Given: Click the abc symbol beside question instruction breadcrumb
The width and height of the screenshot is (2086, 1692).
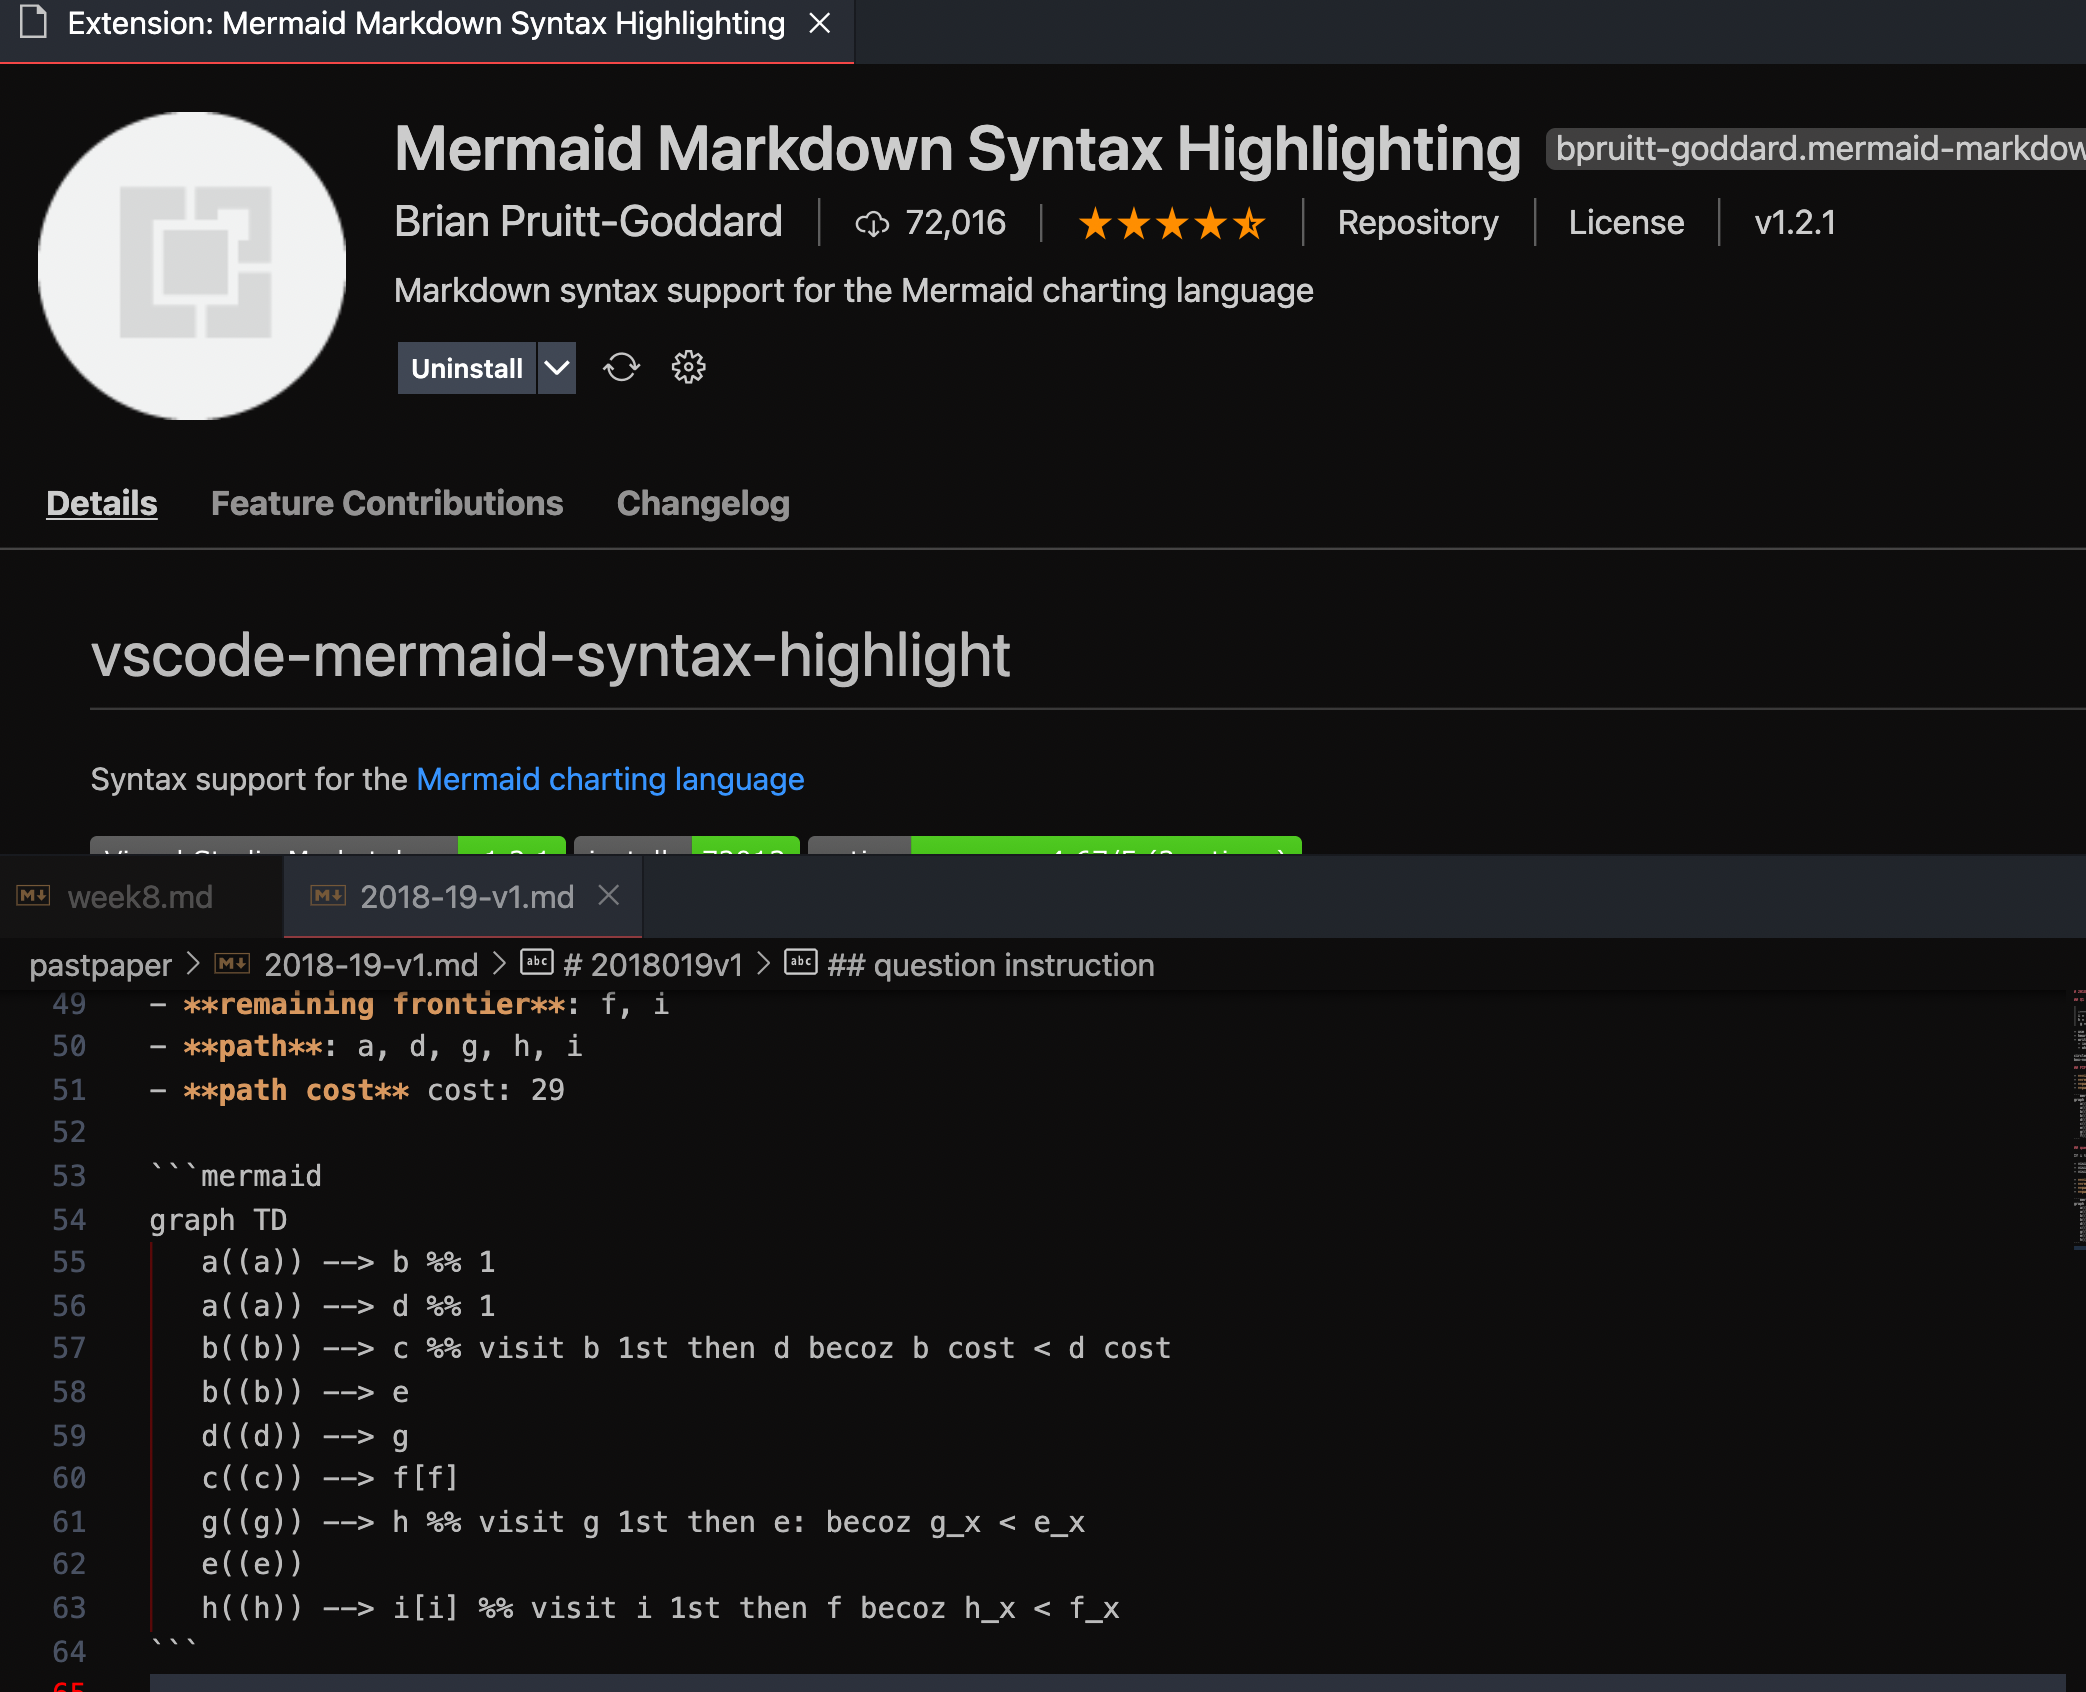Looking at the screenshot, I should pyautogui.click(x=801, y=963).
